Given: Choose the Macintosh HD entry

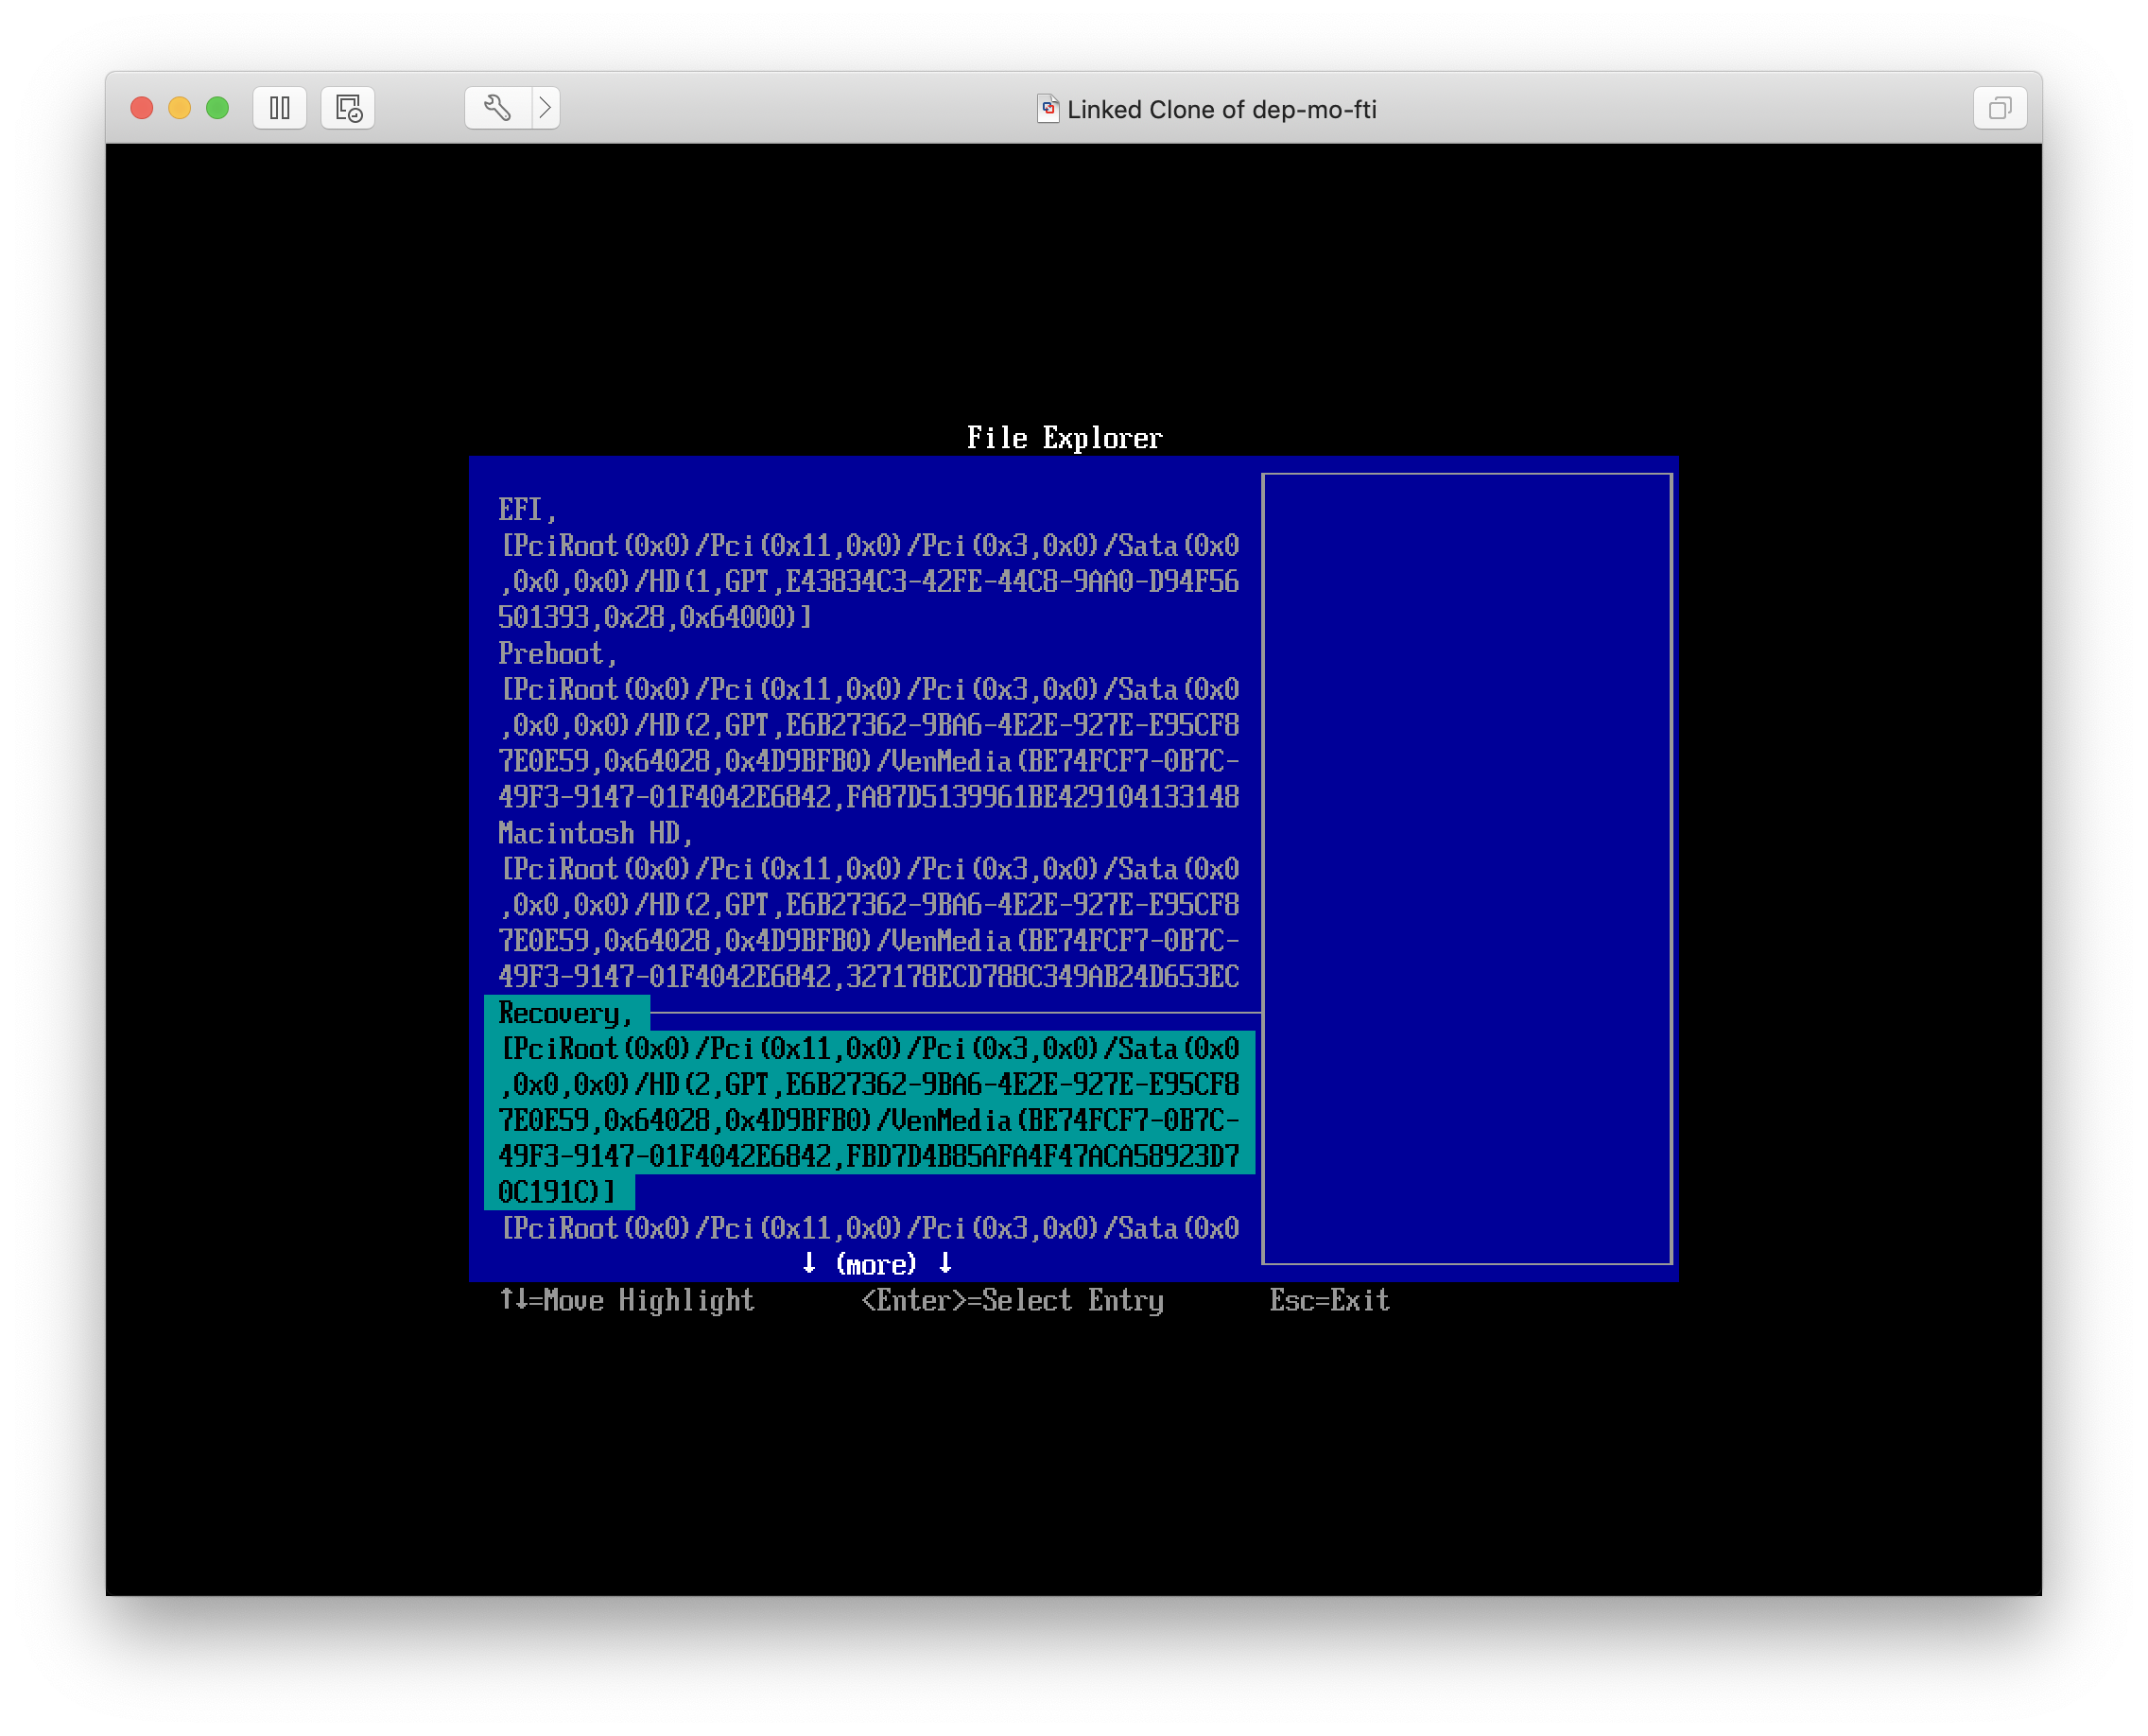Looking at the screenshot, I should pyautogui.click(x=595, y=833).
